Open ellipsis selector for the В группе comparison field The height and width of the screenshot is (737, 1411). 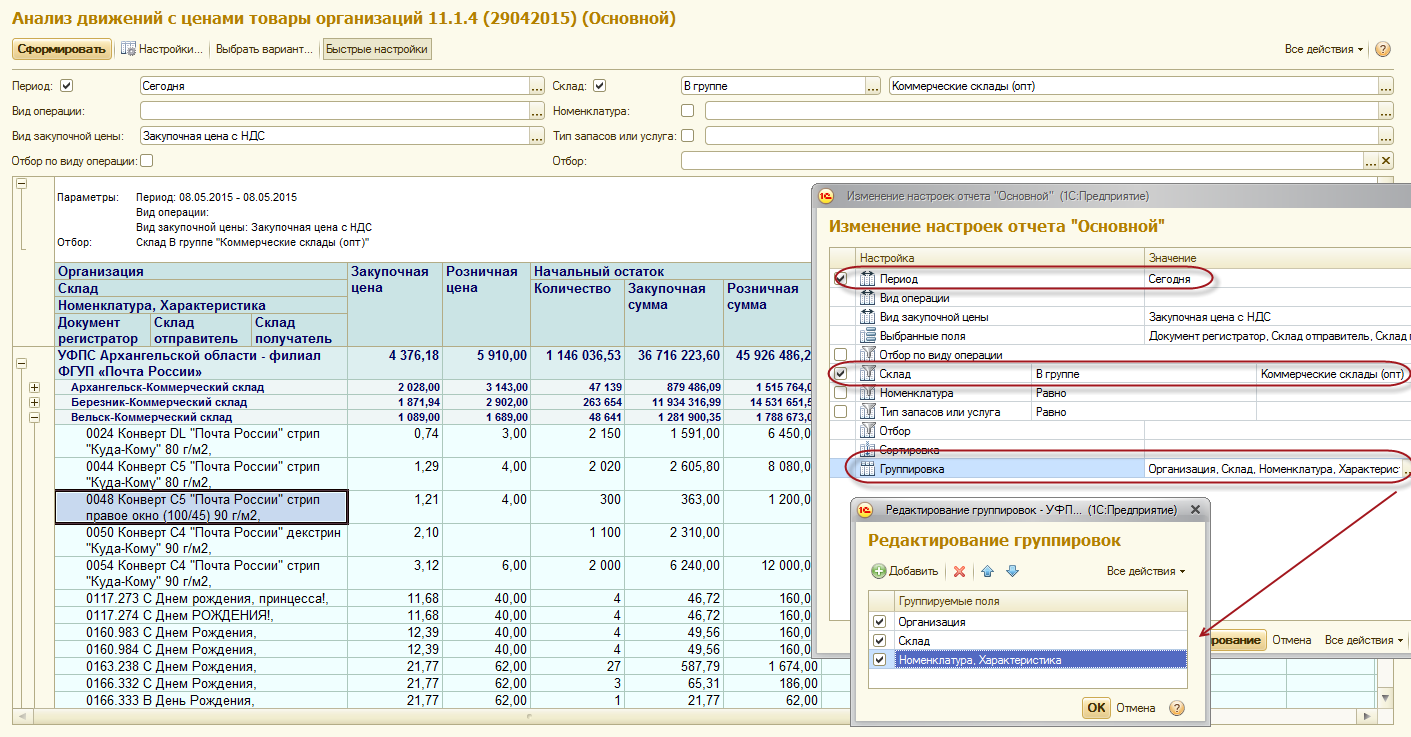click(873, 86)
